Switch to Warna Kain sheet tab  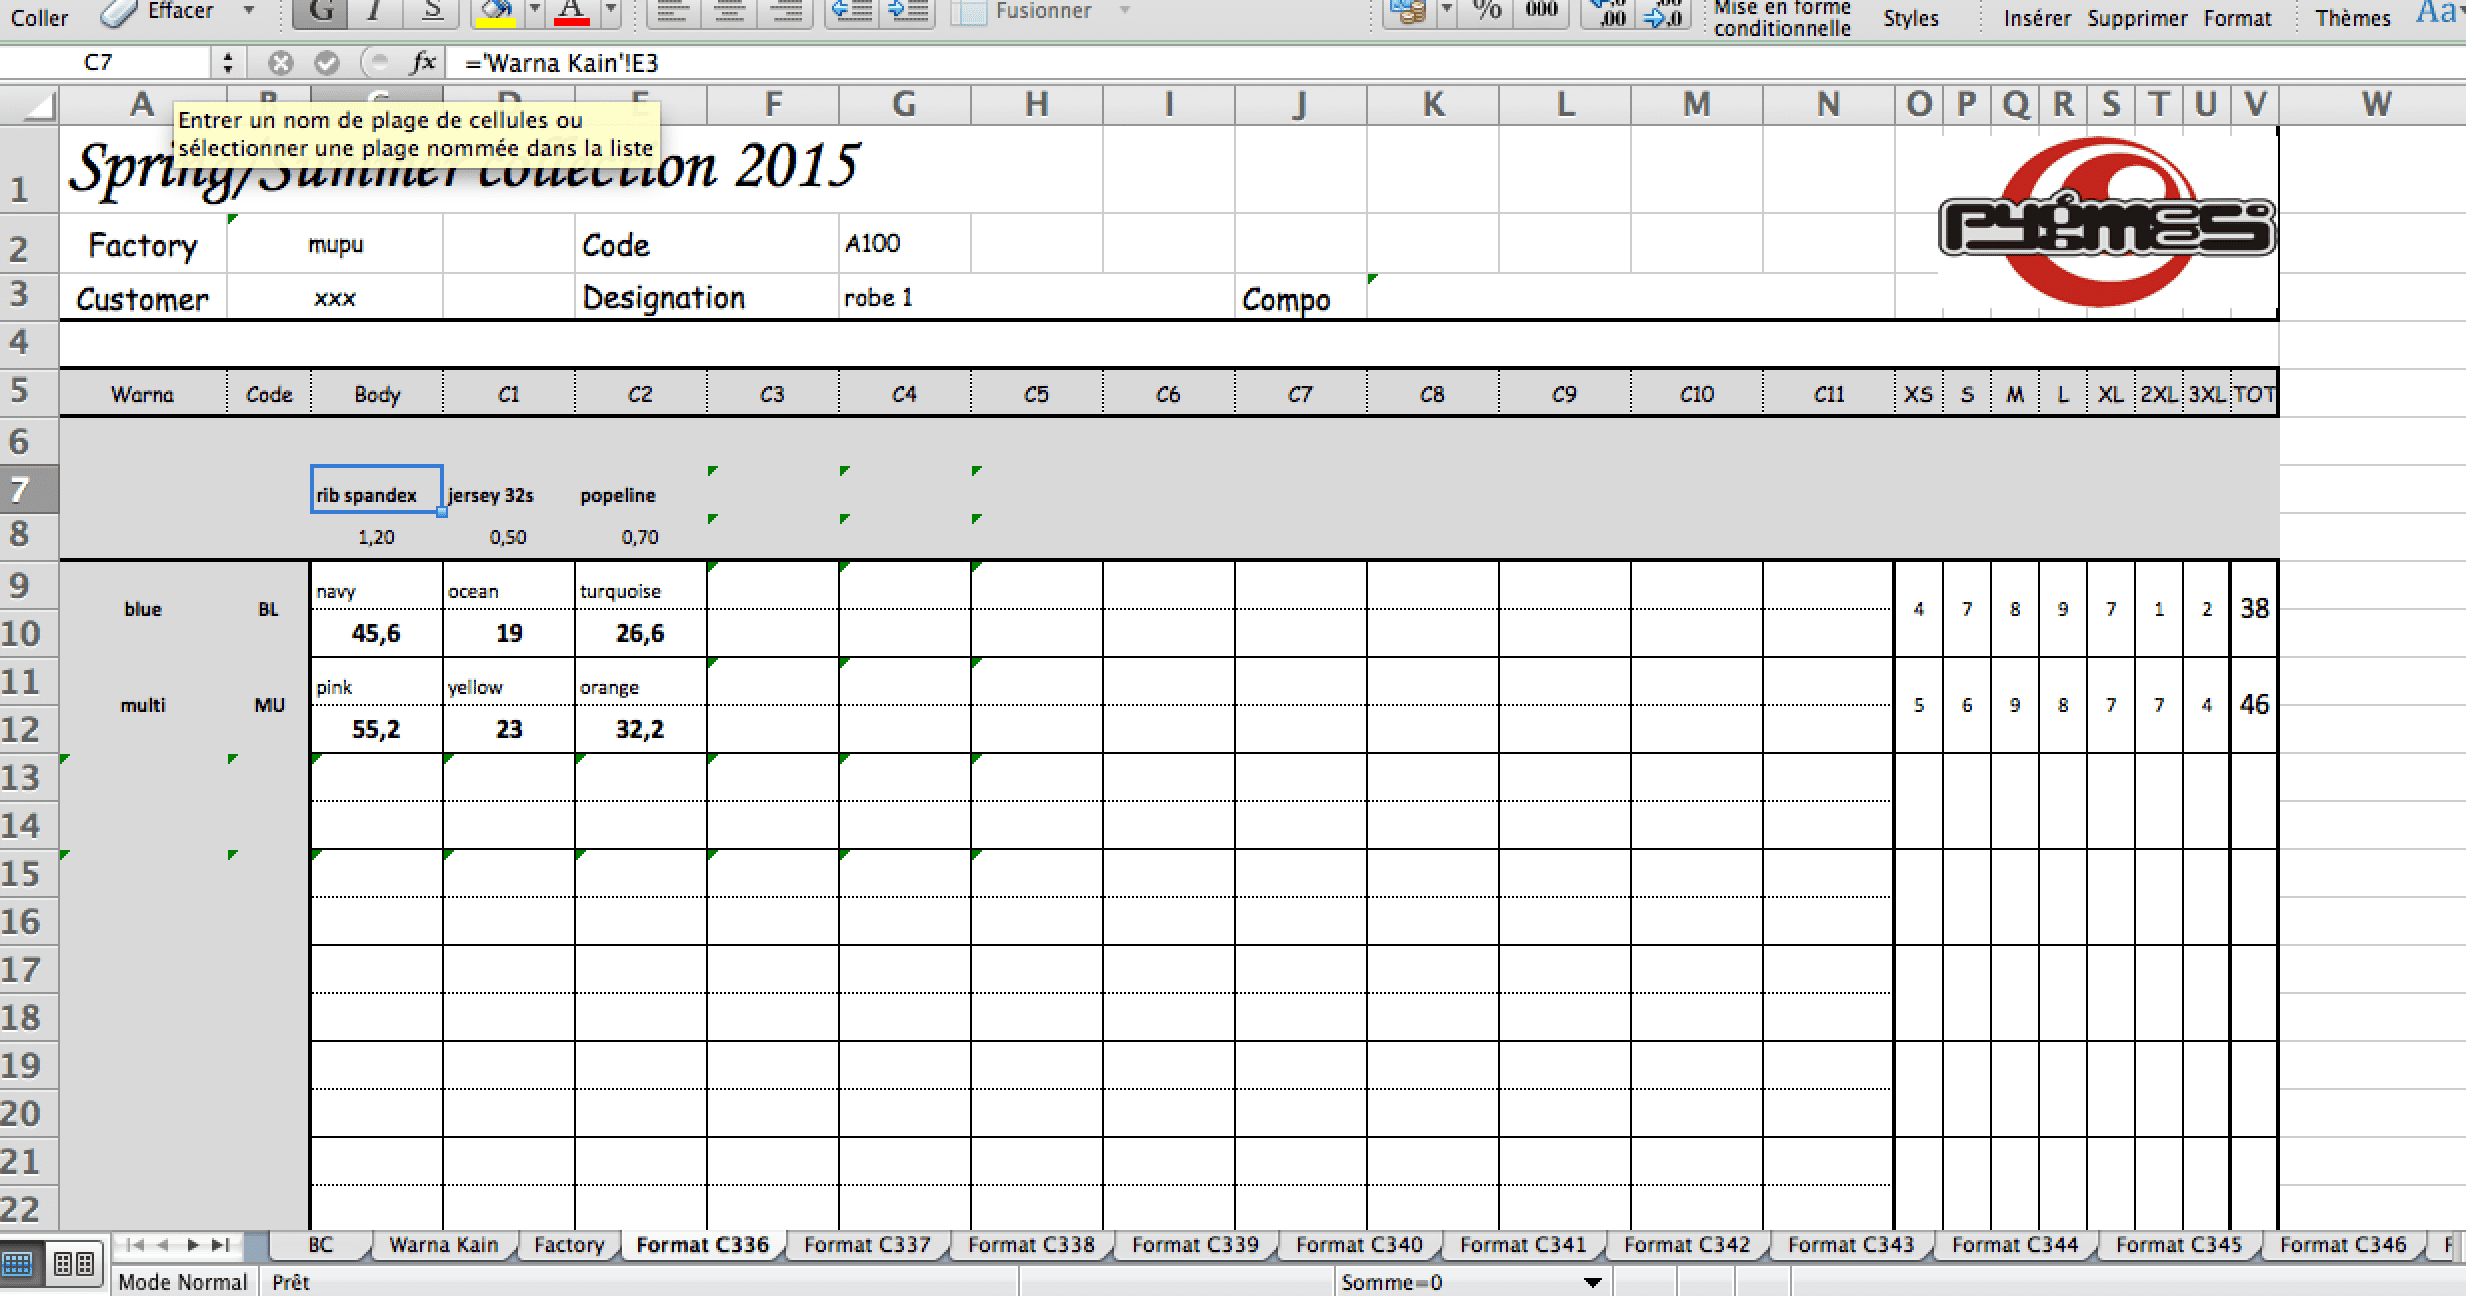pos(443,1245)
